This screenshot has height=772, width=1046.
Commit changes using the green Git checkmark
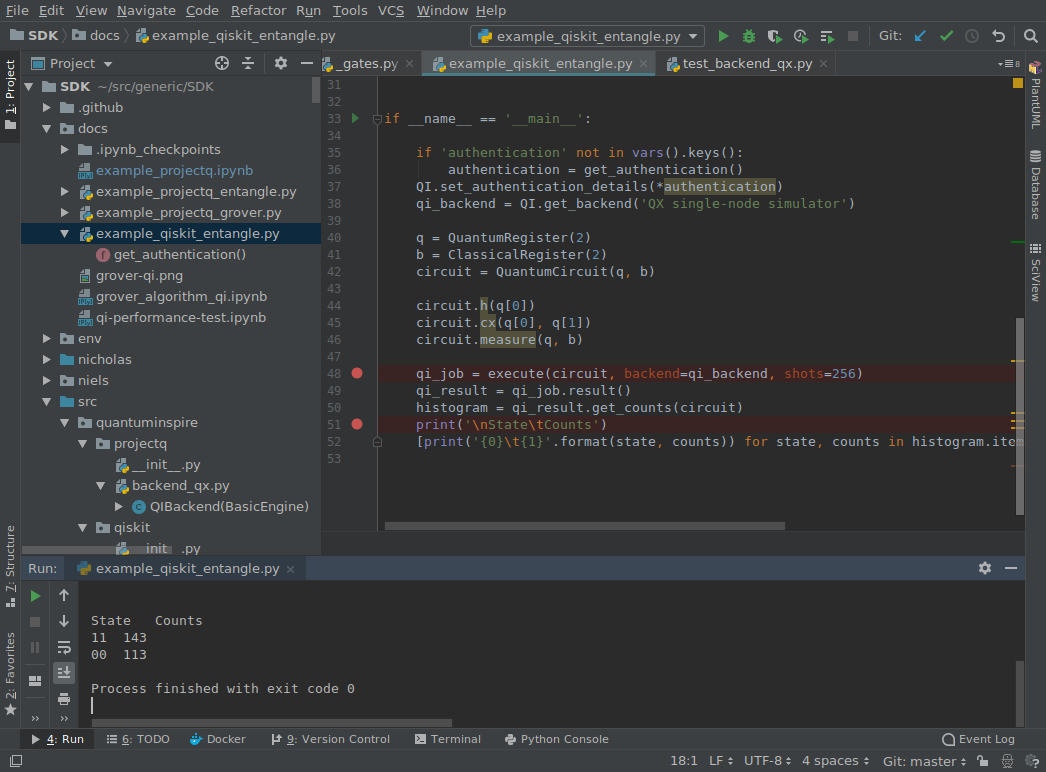point(946,36)
